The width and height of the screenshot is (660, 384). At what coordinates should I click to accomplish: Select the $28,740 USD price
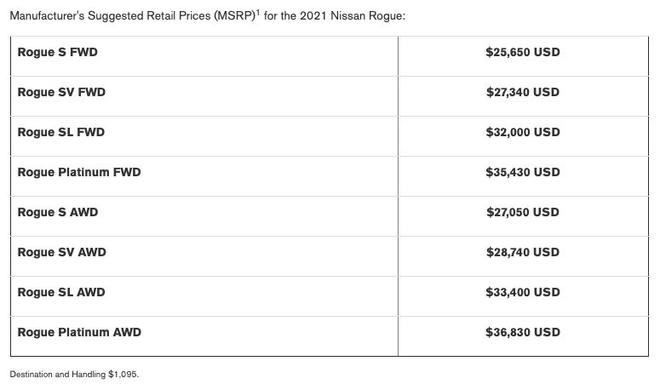(x=523, y=252)
